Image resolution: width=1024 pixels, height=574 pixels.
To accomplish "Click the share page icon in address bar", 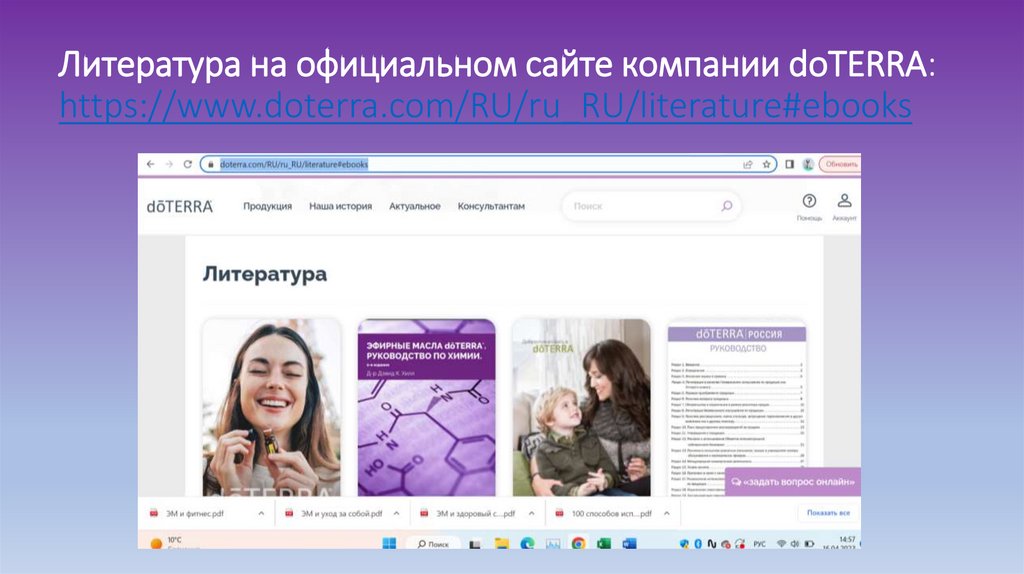I will point(748,165).
